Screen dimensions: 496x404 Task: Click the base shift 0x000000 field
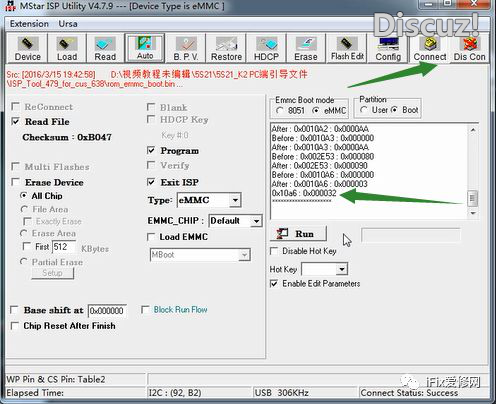pos(107,311)
